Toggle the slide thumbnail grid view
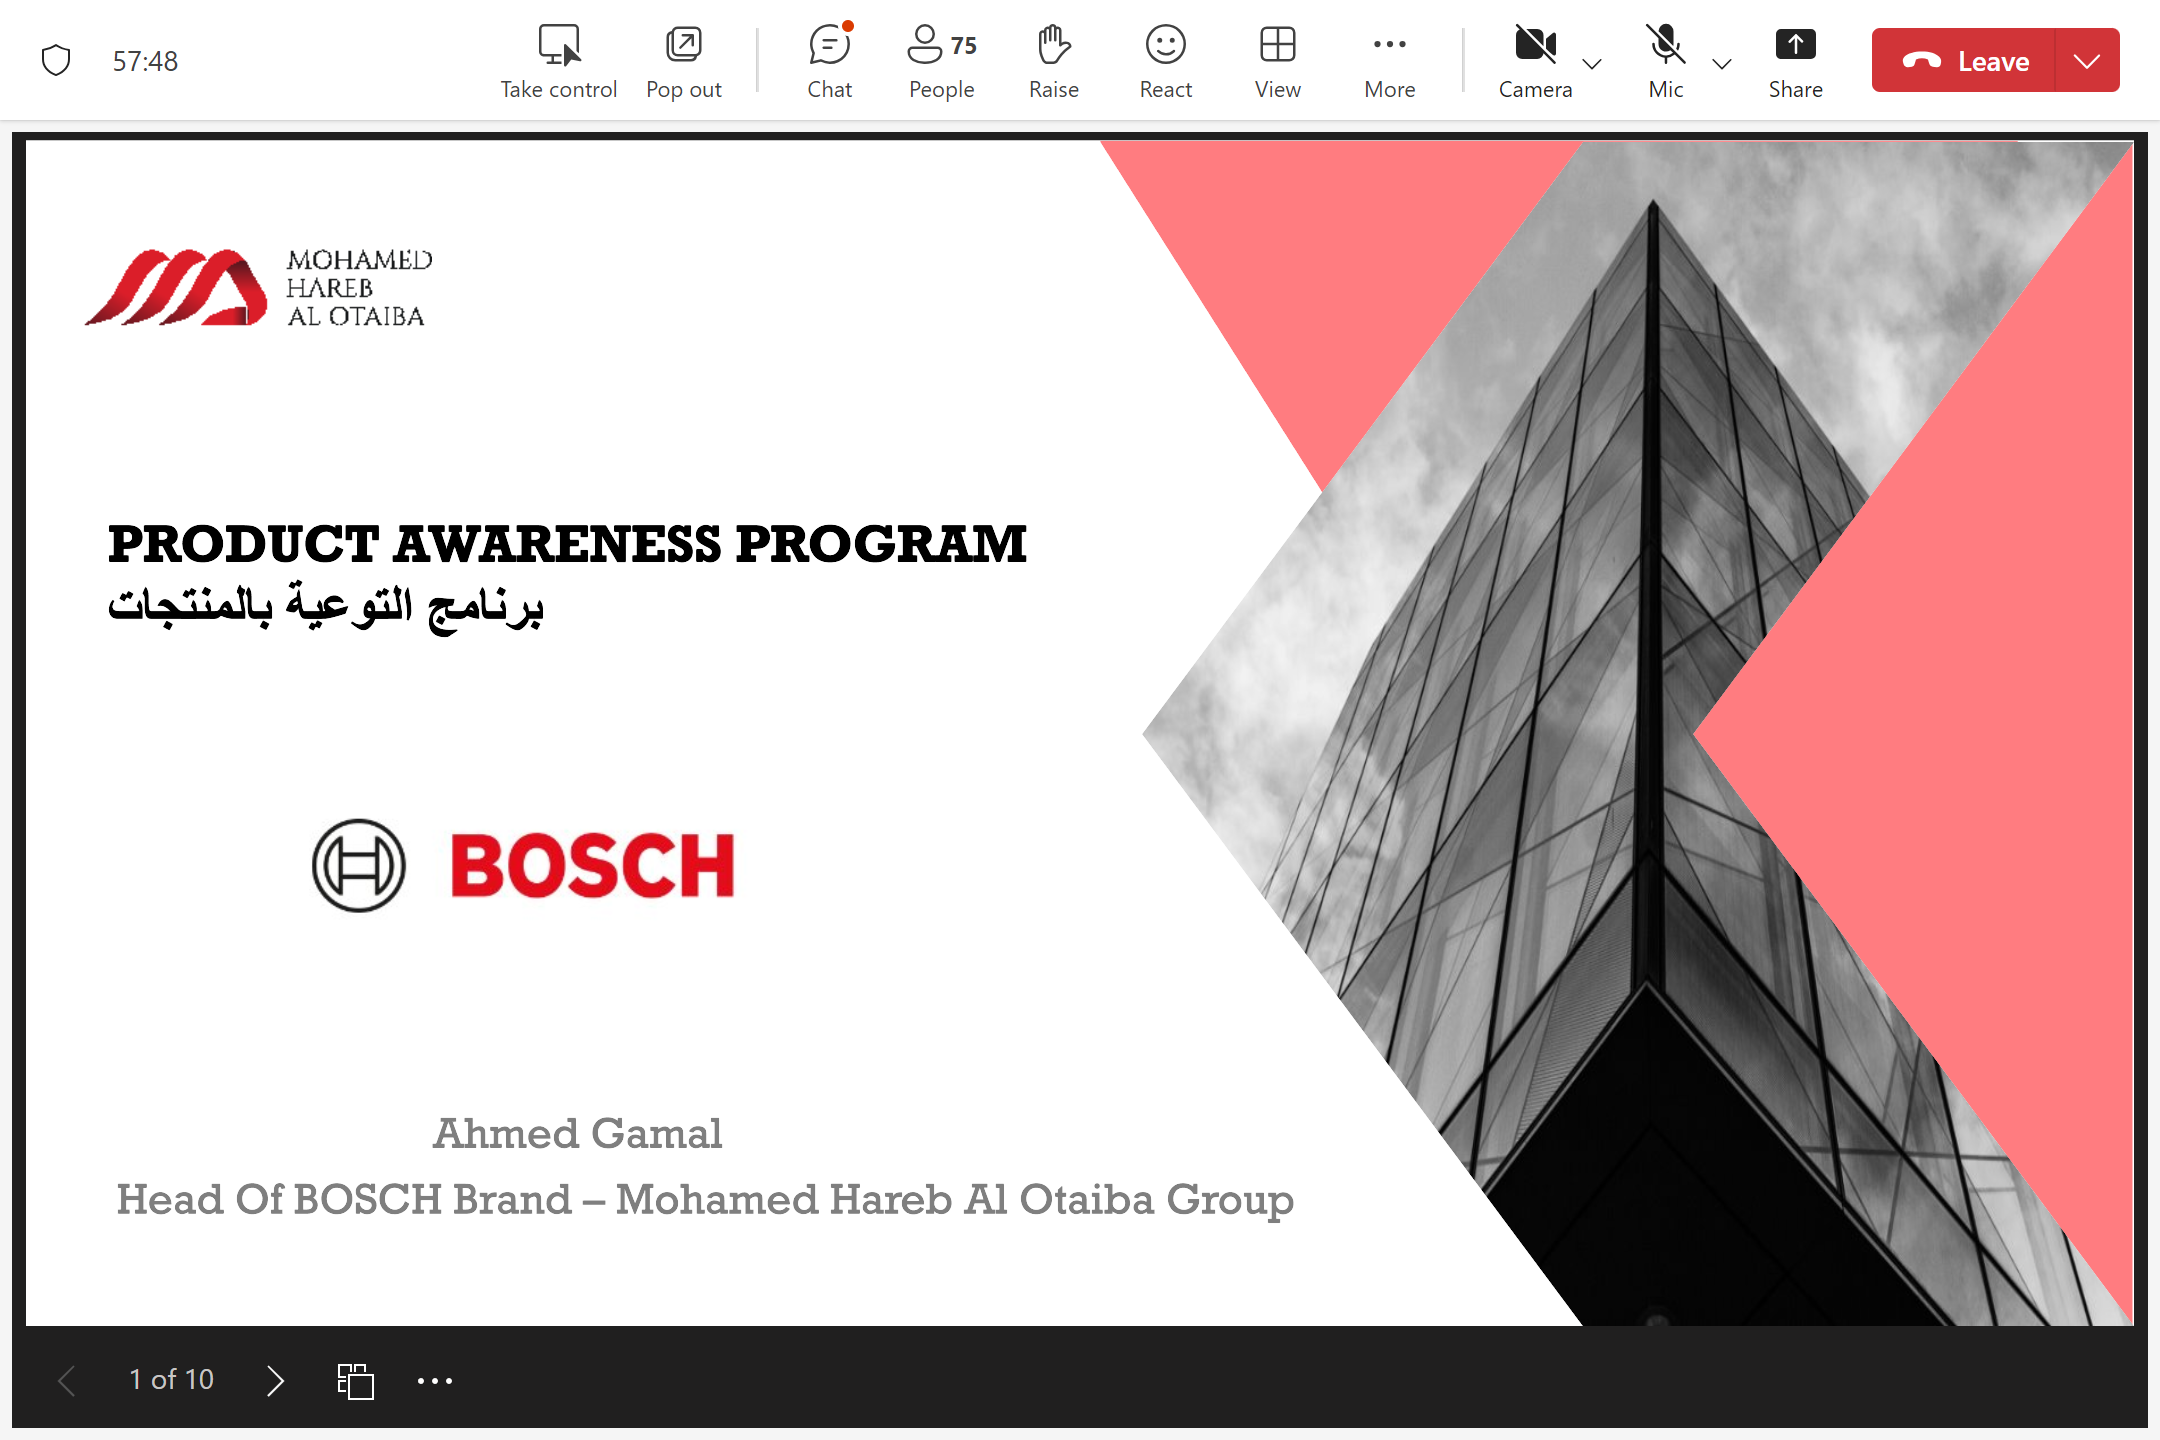Viewport: 2160px width, 1440px height. (355, 1381)
